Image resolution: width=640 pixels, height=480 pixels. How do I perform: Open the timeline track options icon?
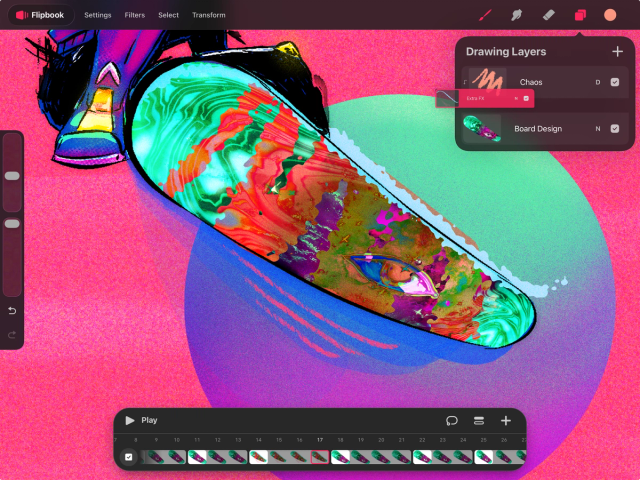479,420
